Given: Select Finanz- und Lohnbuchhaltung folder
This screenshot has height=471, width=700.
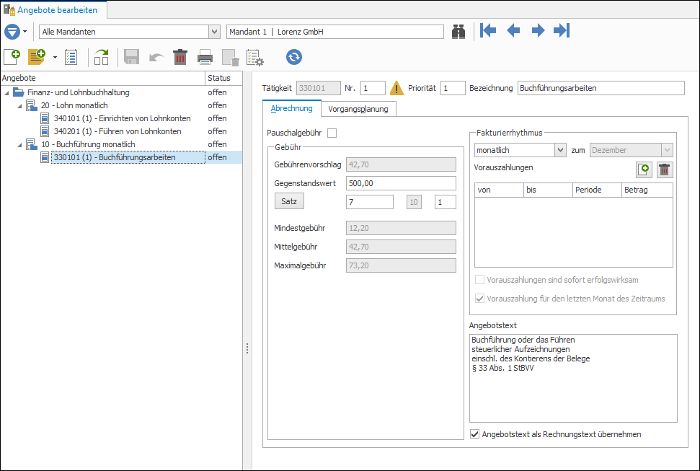Looking at the screenshot, I should [78, 92].
